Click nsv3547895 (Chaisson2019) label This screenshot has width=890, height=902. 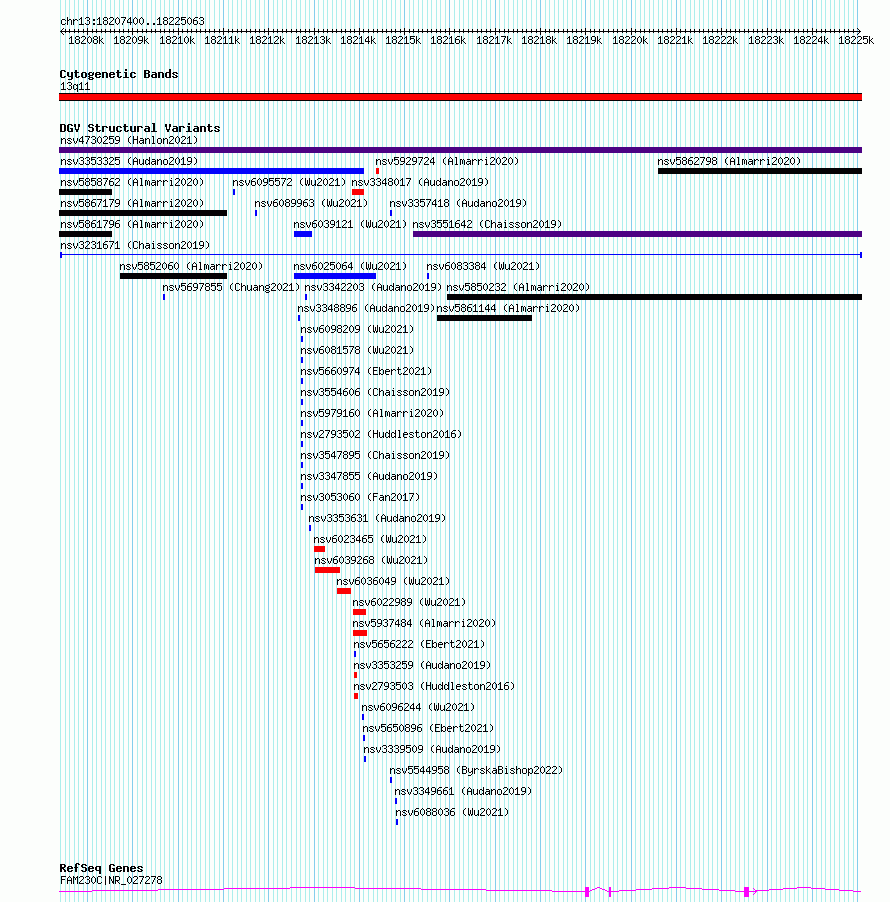[376, 456]
